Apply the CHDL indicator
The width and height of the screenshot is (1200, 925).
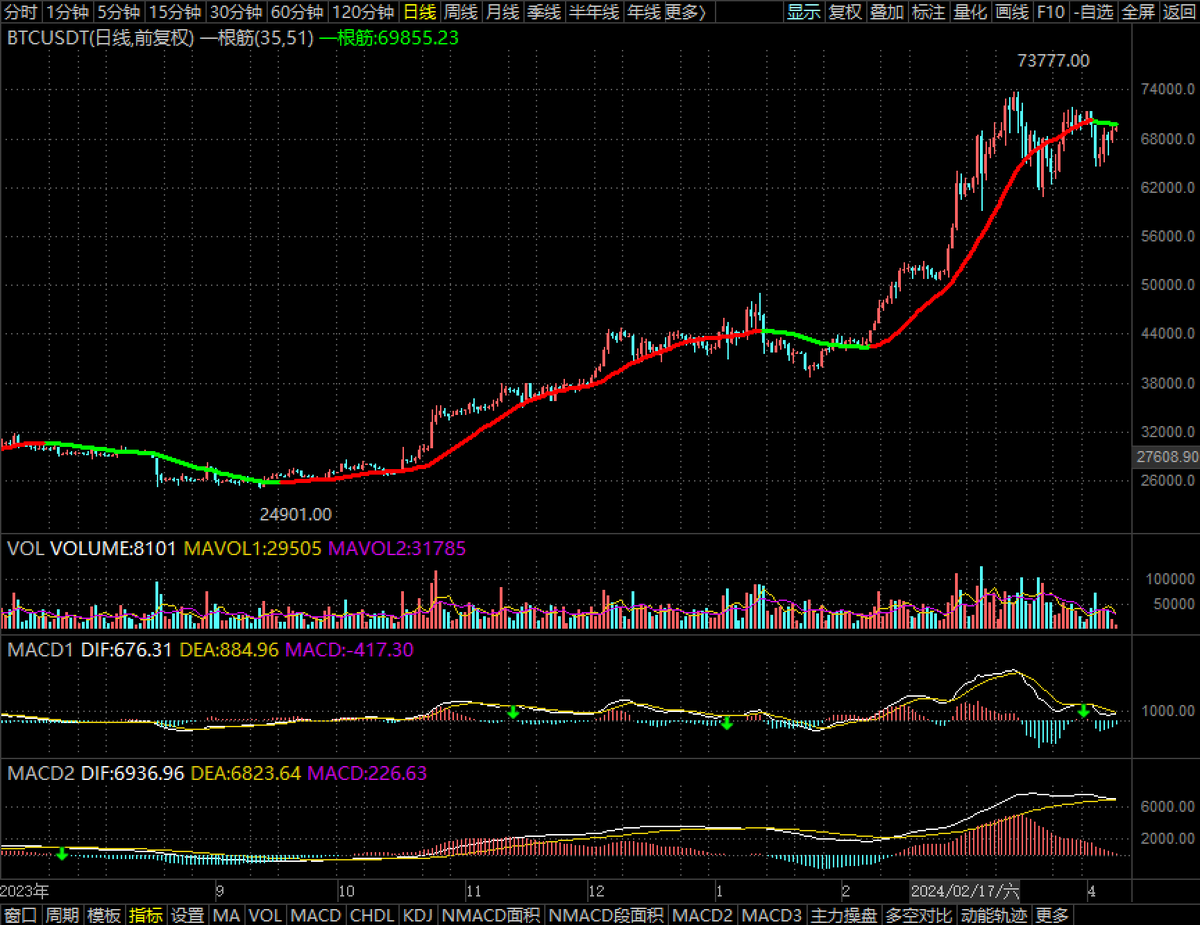[372, 915]
